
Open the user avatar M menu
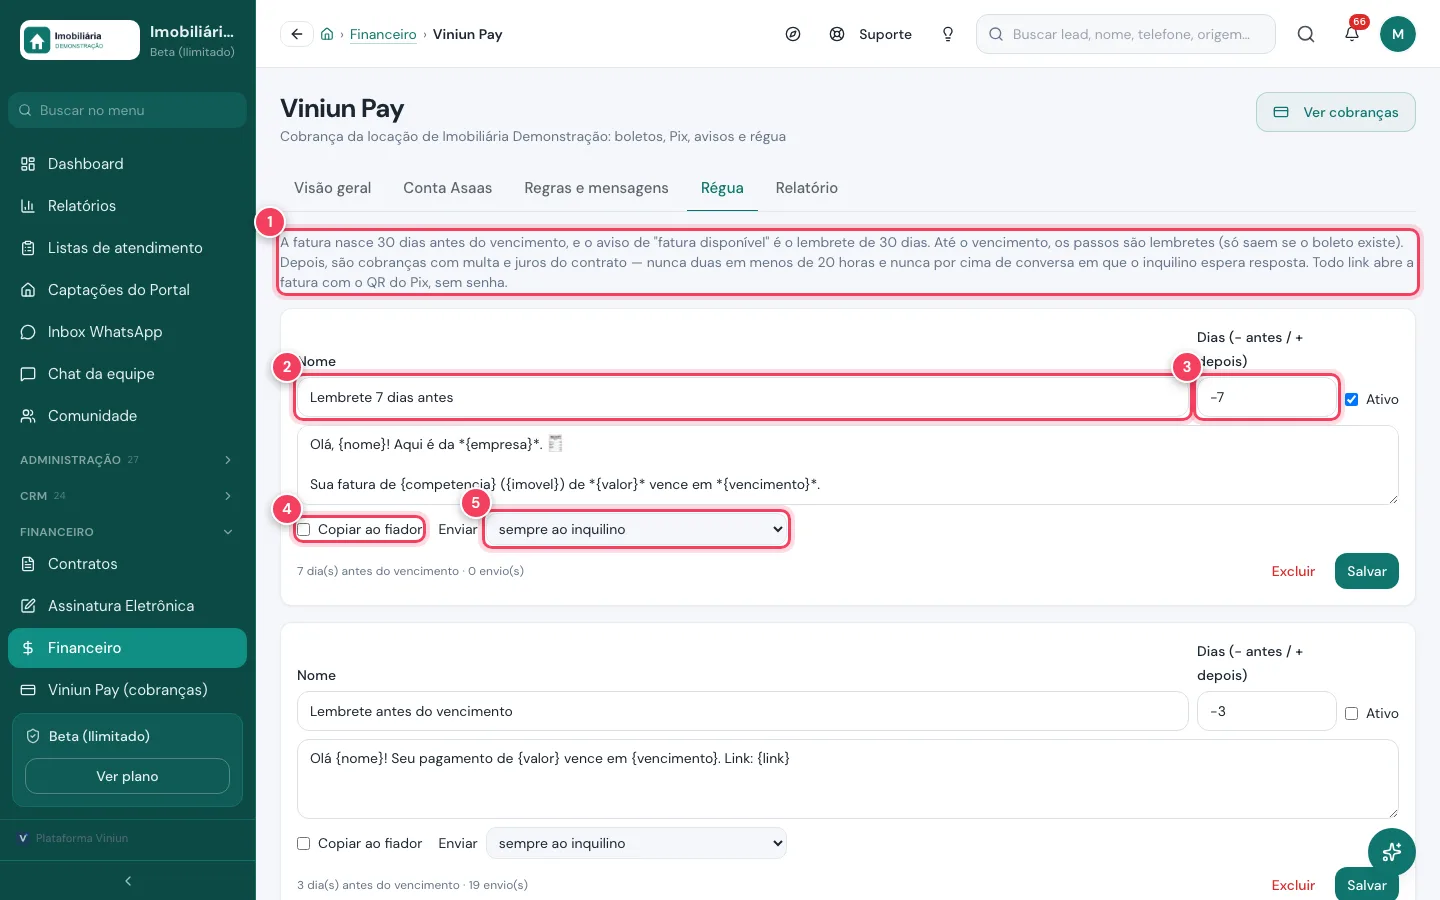1398,34
